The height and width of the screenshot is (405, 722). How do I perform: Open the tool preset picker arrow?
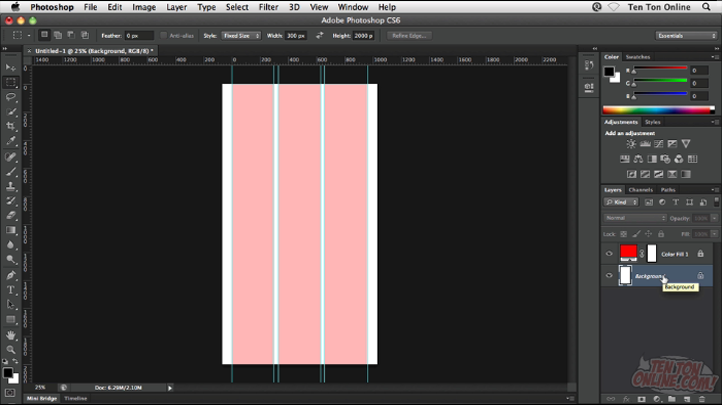pos(29,35)
